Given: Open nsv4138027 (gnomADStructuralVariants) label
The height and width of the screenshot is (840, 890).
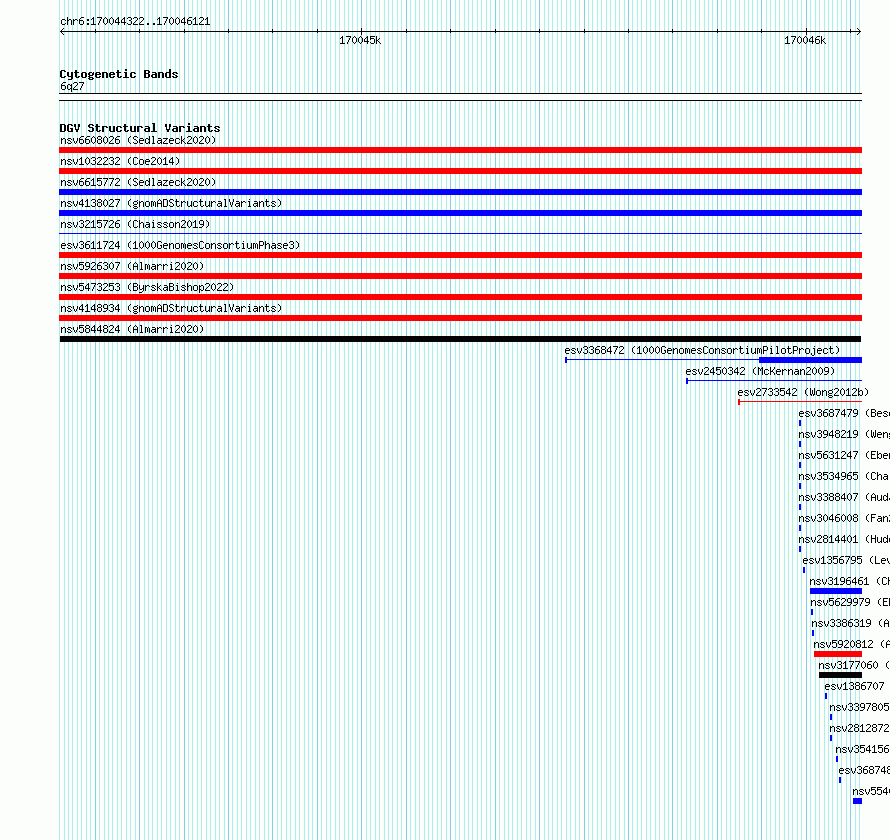Looking at the screenshot, I should [171, 203].
